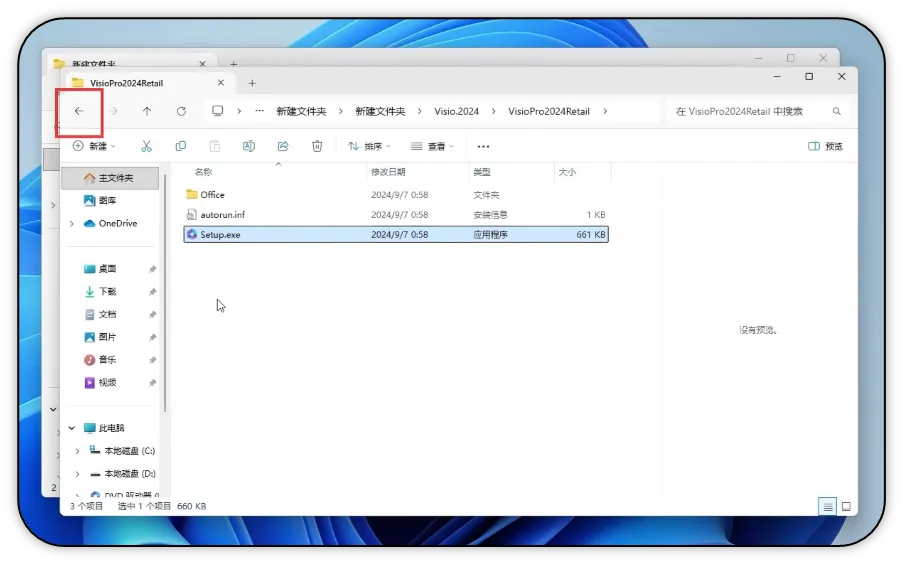Sort by 修改日期 column header
This screenshot has width=903, height=564.
click(388, 172)
